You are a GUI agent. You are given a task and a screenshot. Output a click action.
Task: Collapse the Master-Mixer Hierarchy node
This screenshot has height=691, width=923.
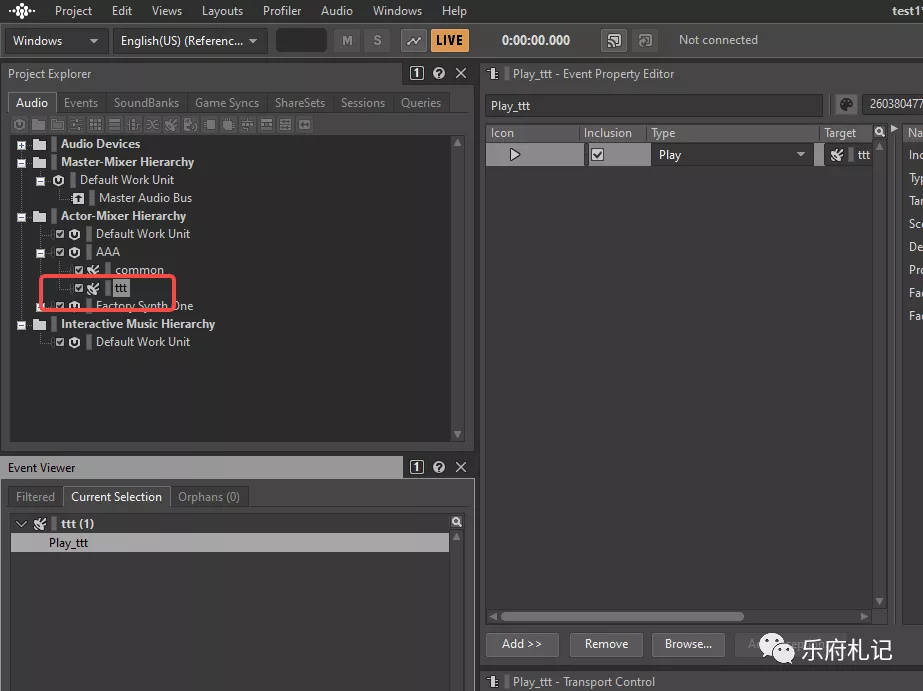point(22,162)
